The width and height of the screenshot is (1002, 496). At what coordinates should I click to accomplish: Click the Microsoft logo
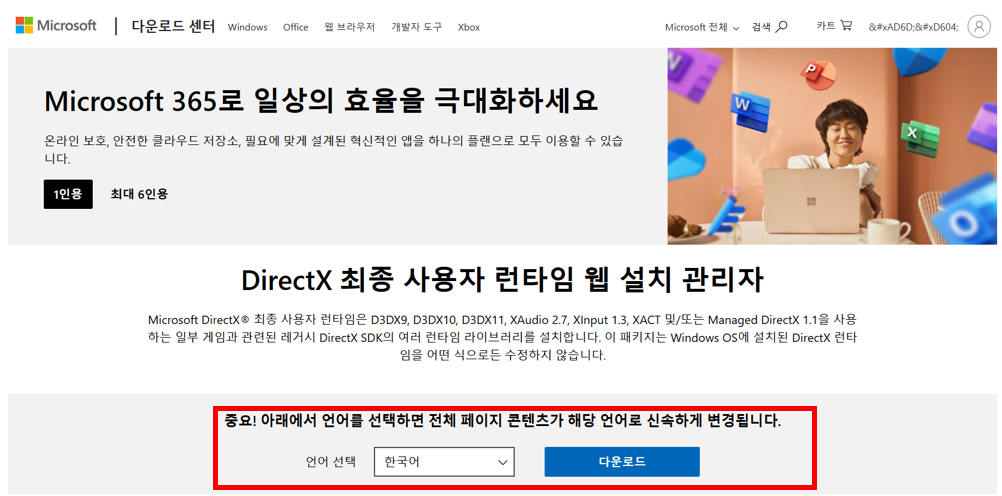56,26
